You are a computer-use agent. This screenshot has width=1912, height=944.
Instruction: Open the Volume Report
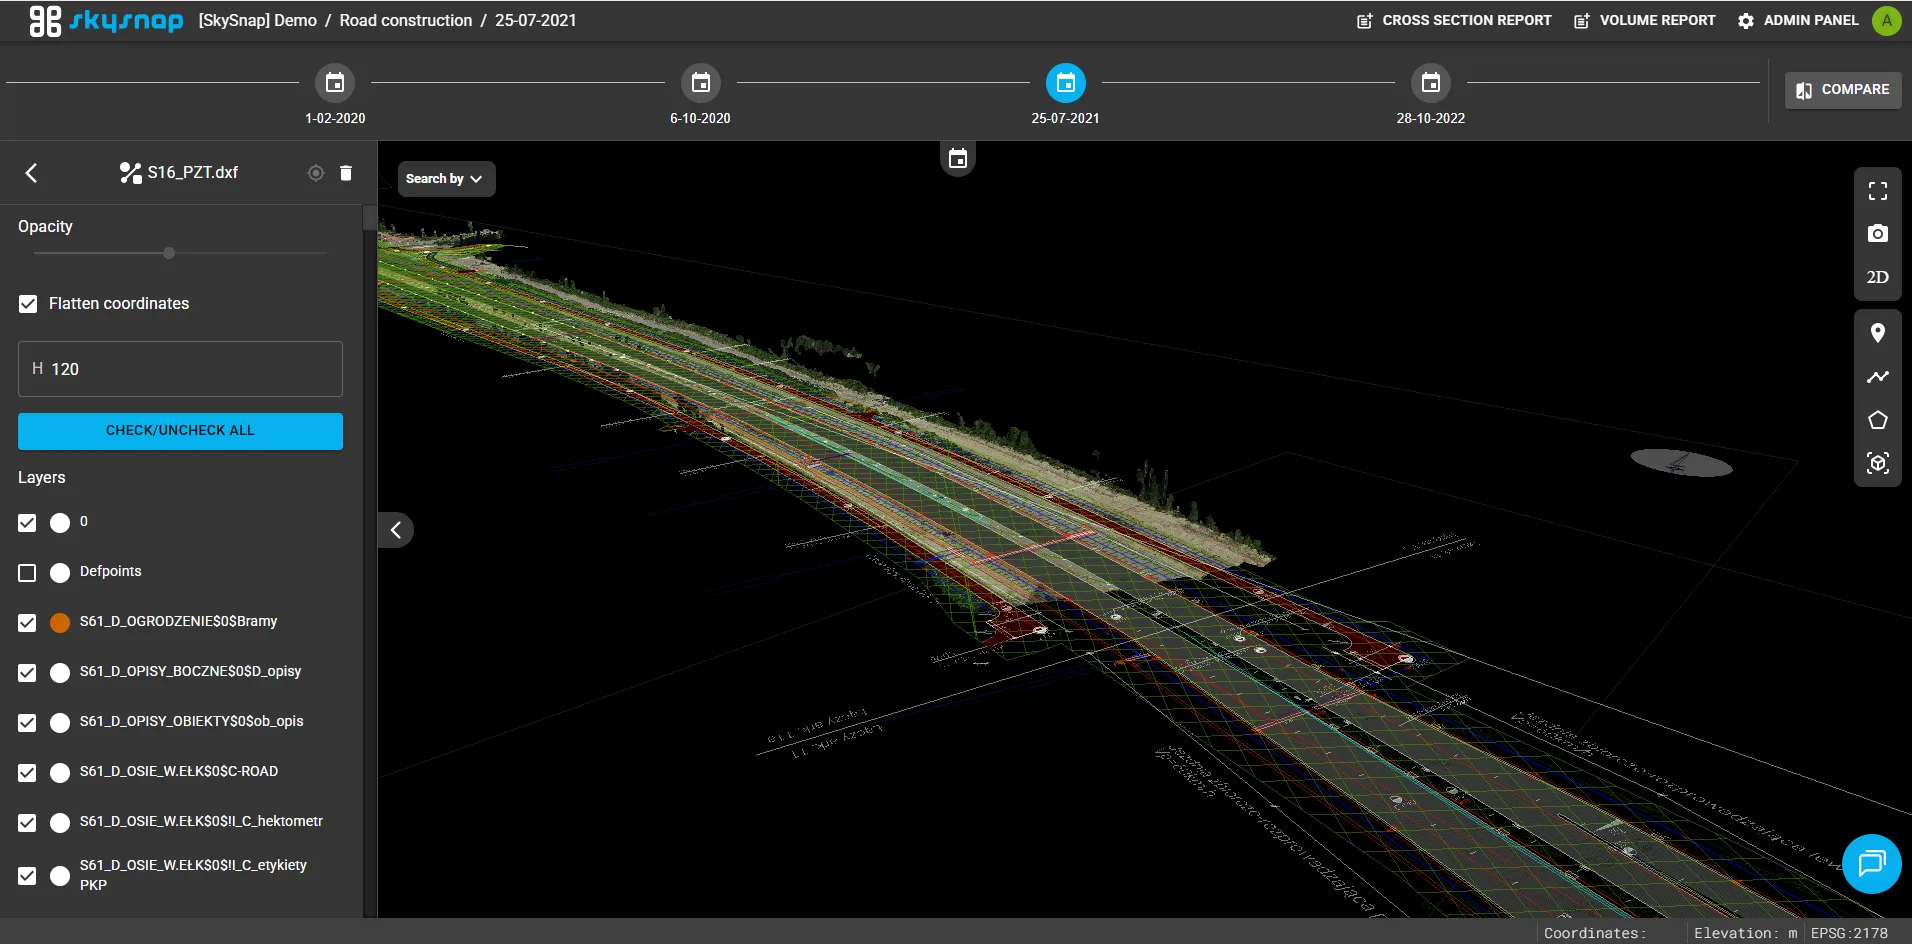coord(1645,20)
